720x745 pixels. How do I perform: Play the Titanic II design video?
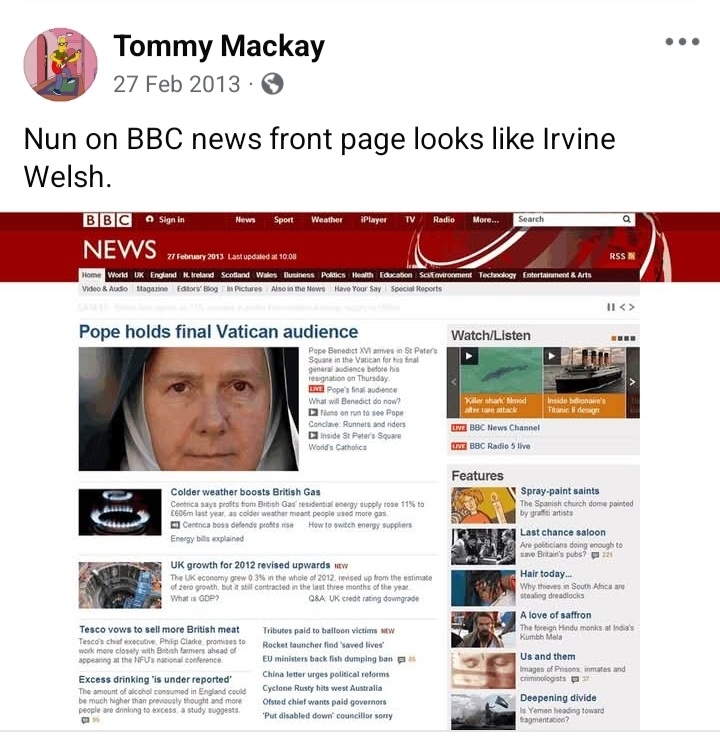(x=552, y=356)
